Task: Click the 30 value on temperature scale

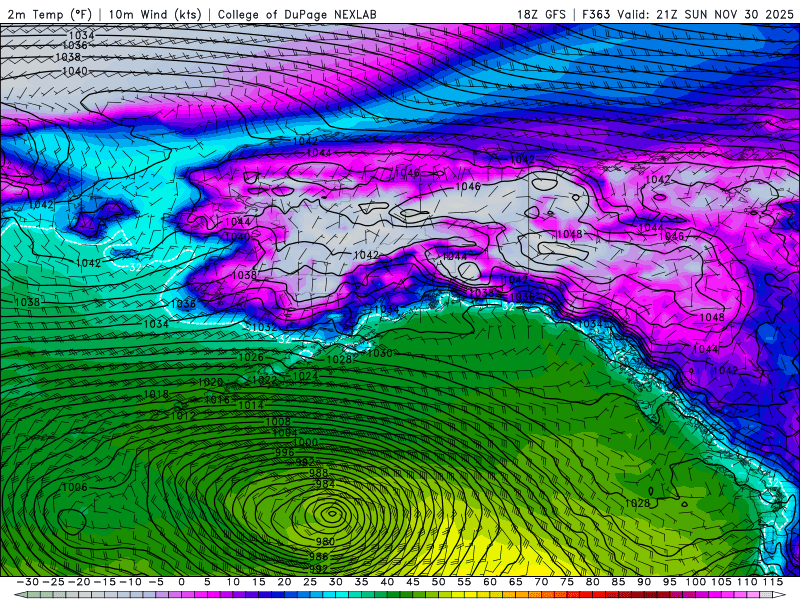Action: pos(336,582)
